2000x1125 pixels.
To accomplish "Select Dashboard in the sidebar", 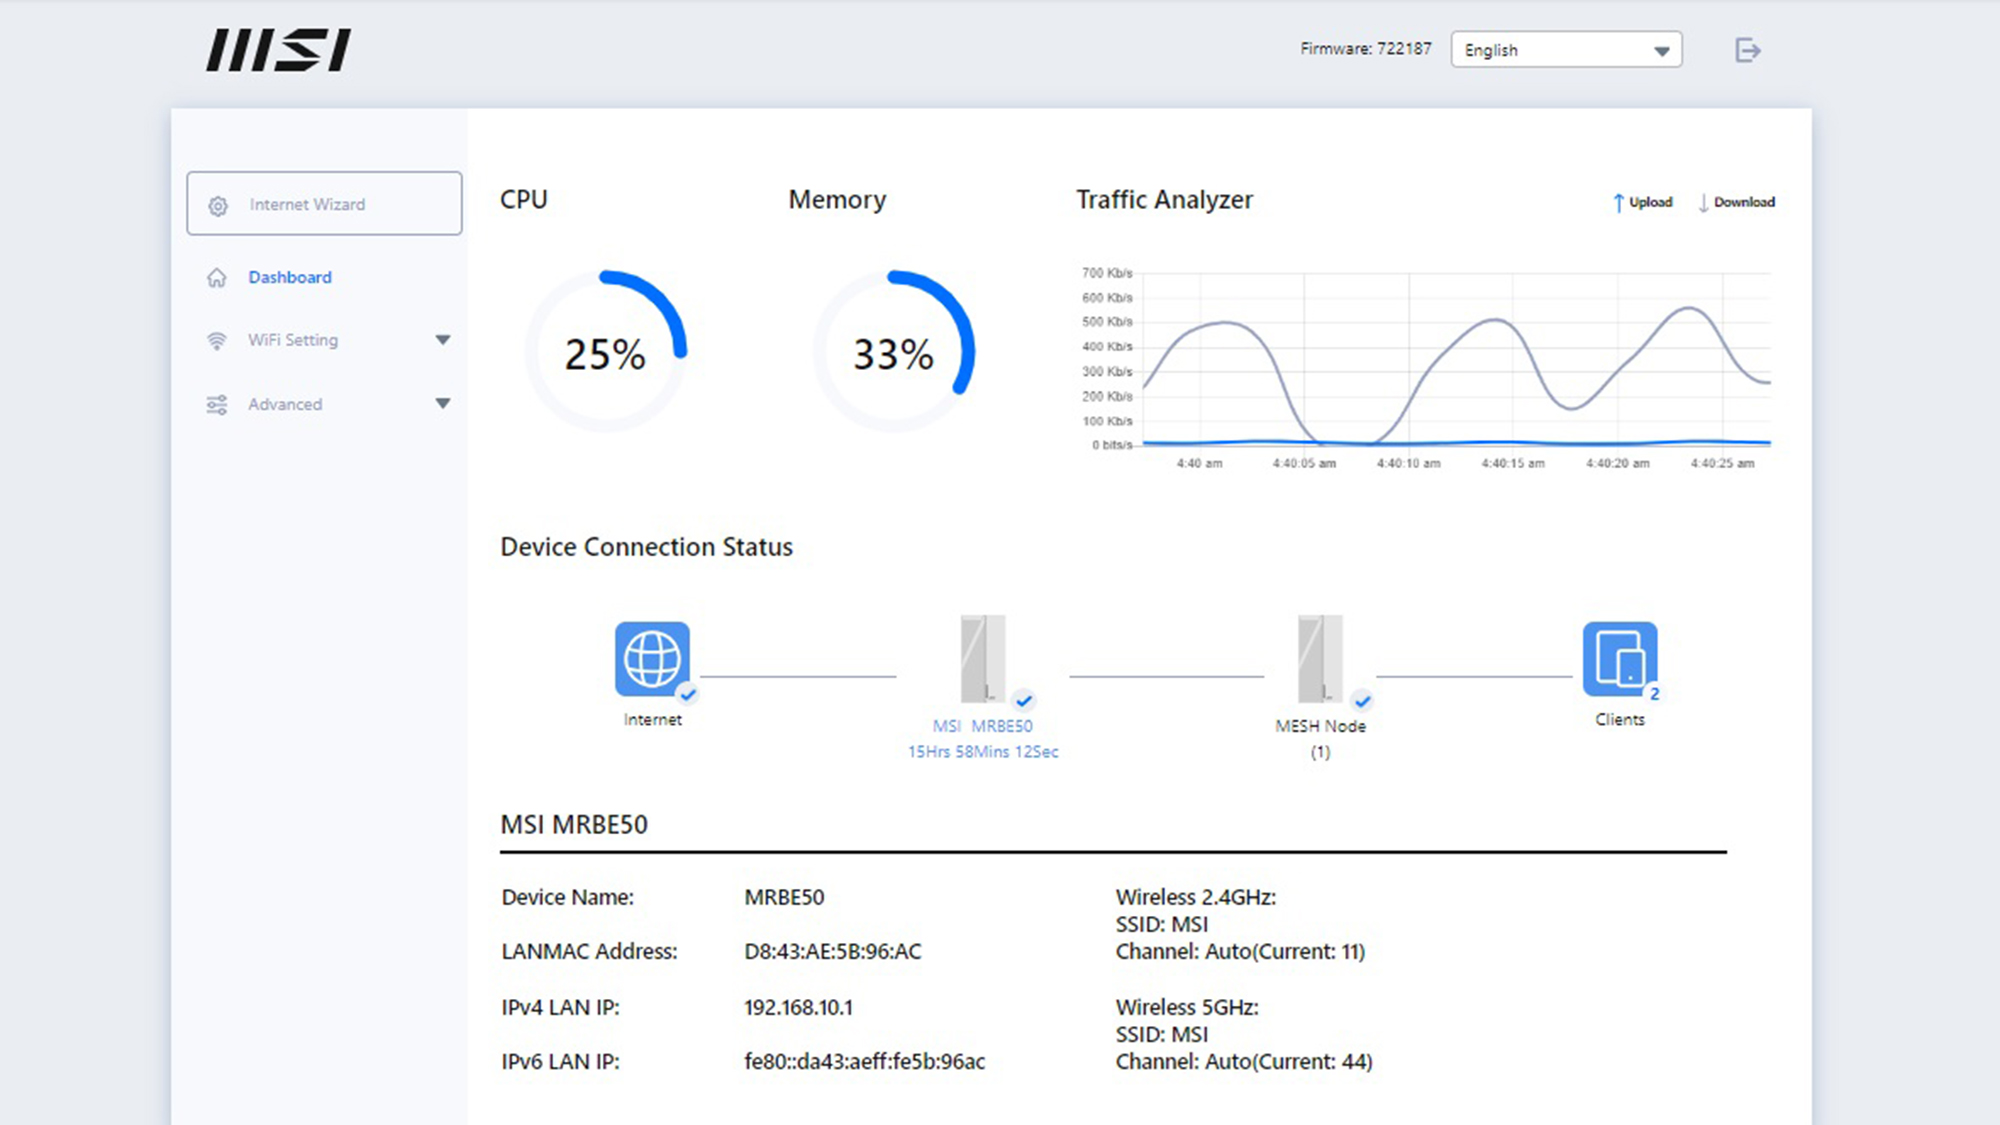I will click(290, 277).
